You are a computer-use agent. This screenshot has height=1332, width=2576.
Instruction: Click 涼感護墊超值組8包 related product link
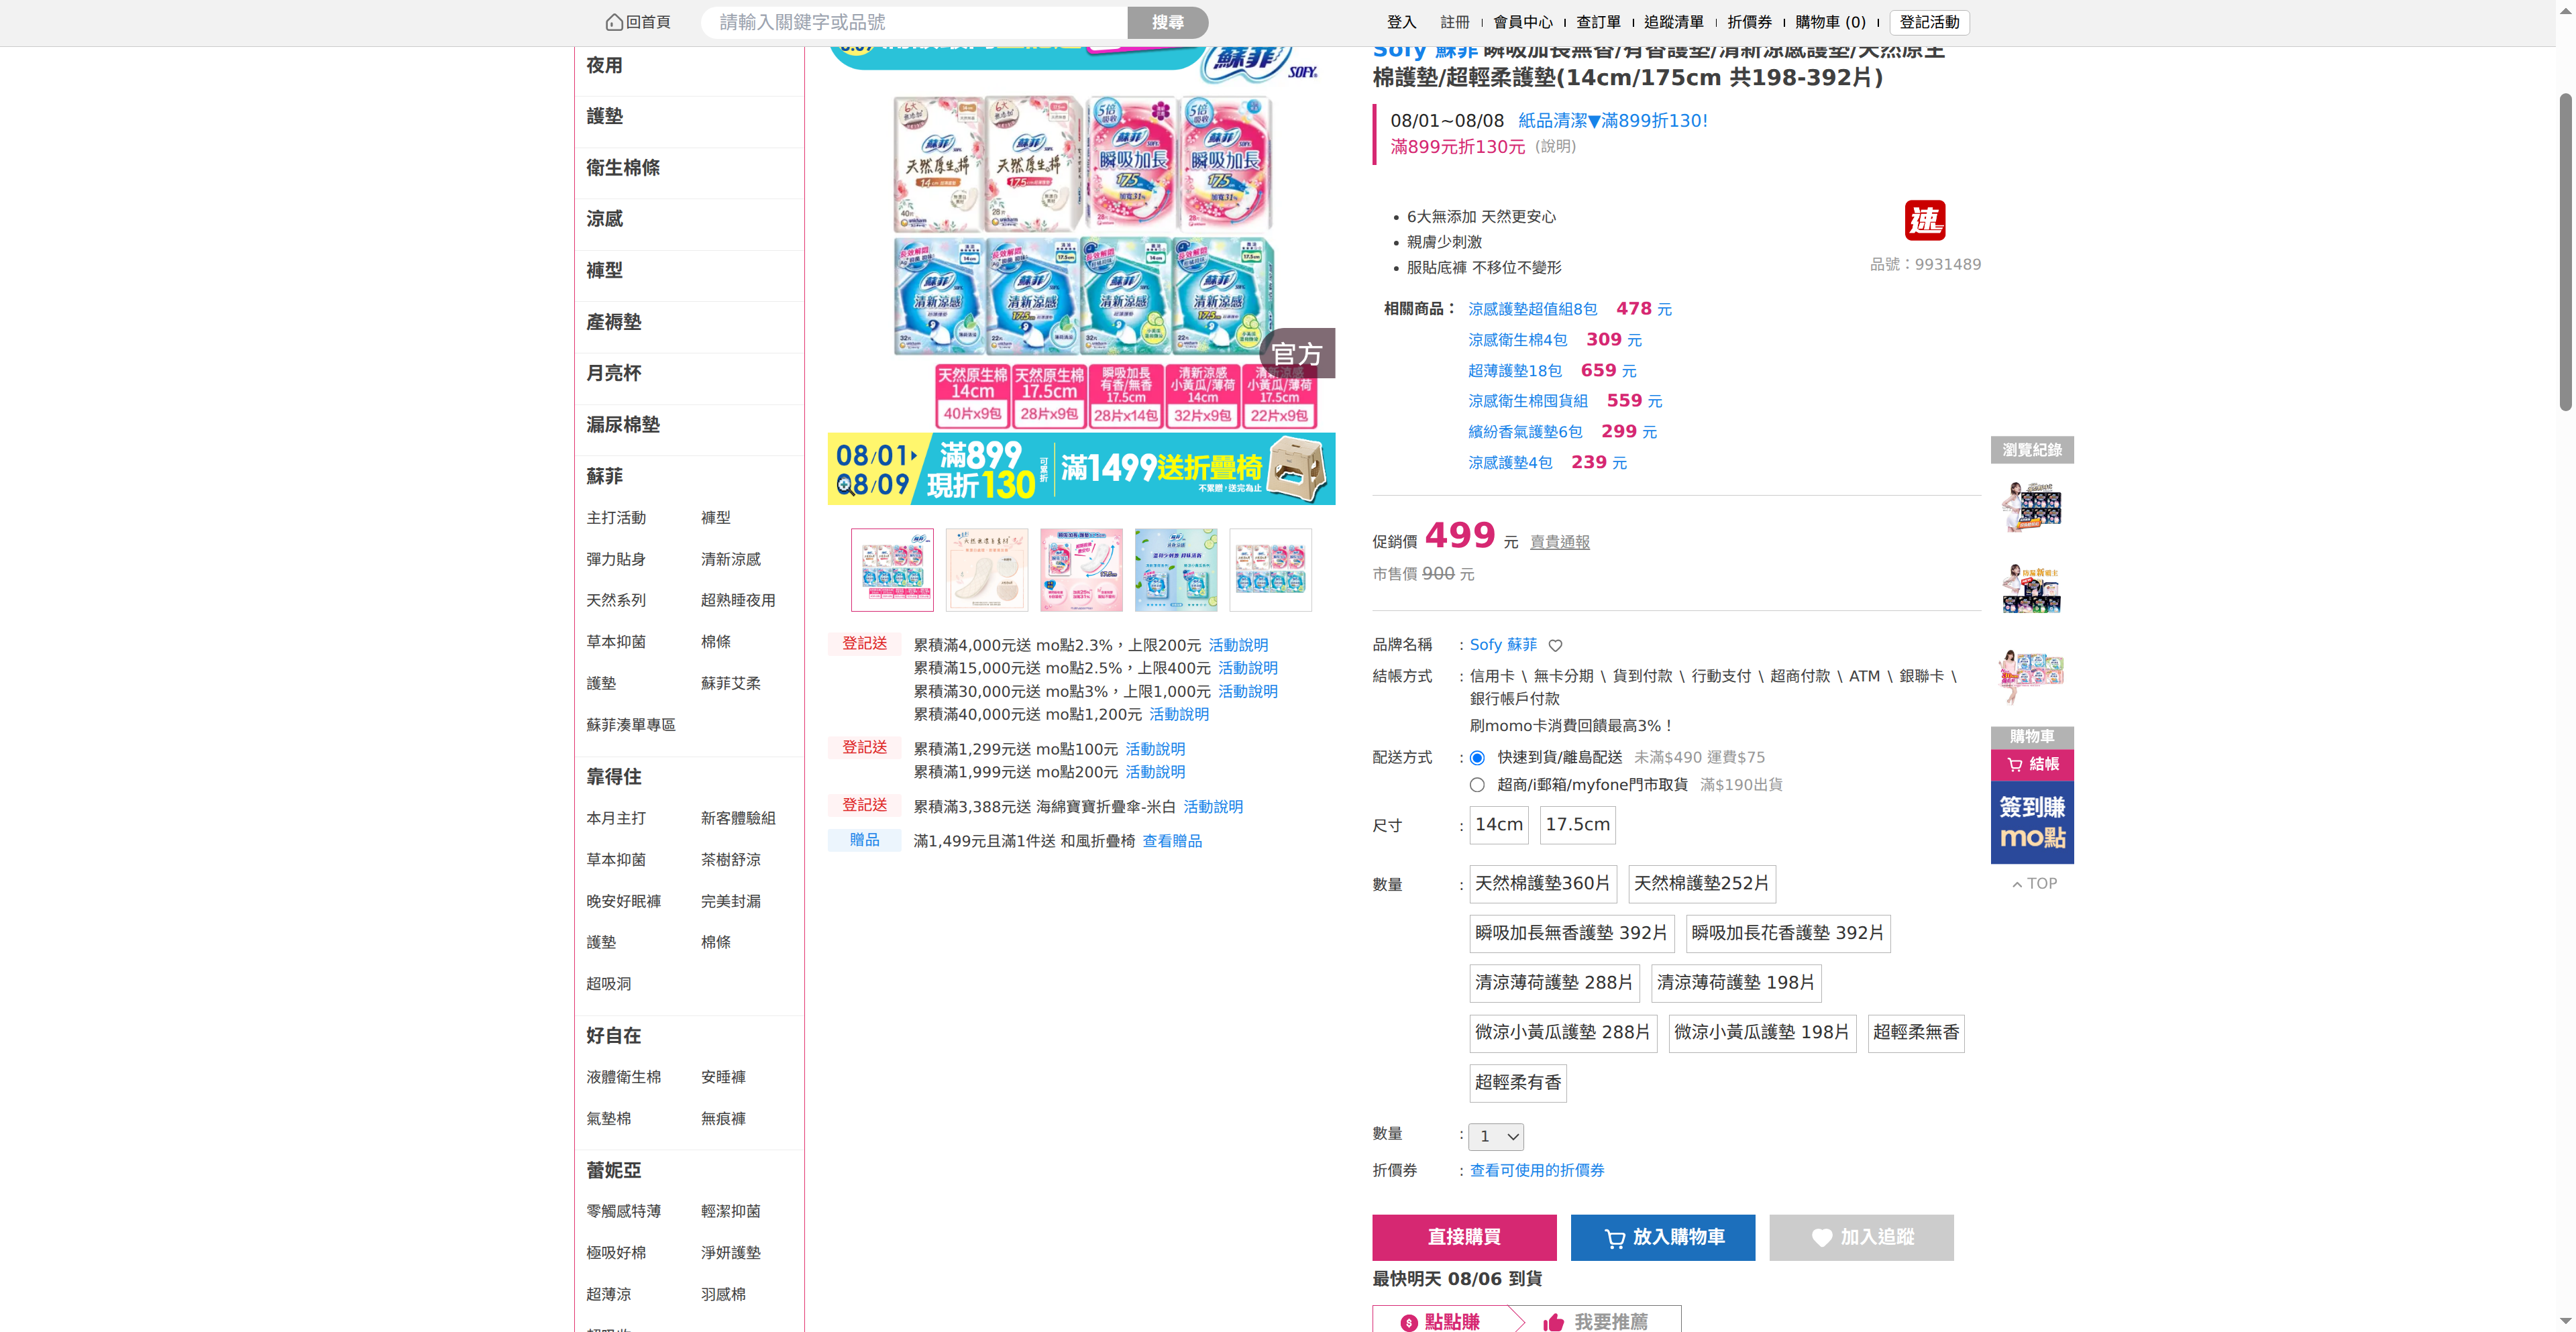coord(1532,310)
